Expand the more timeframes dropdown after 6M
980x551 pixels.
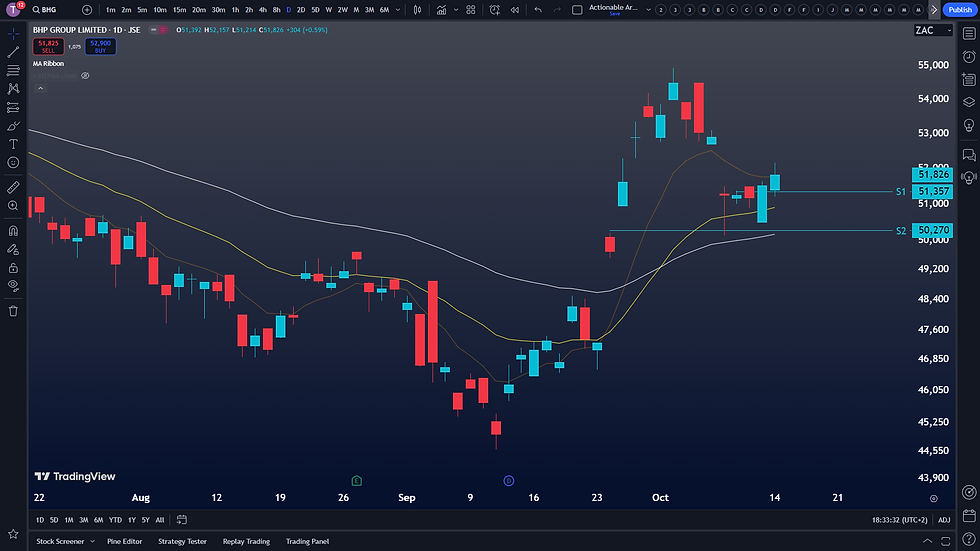[398, 10]
